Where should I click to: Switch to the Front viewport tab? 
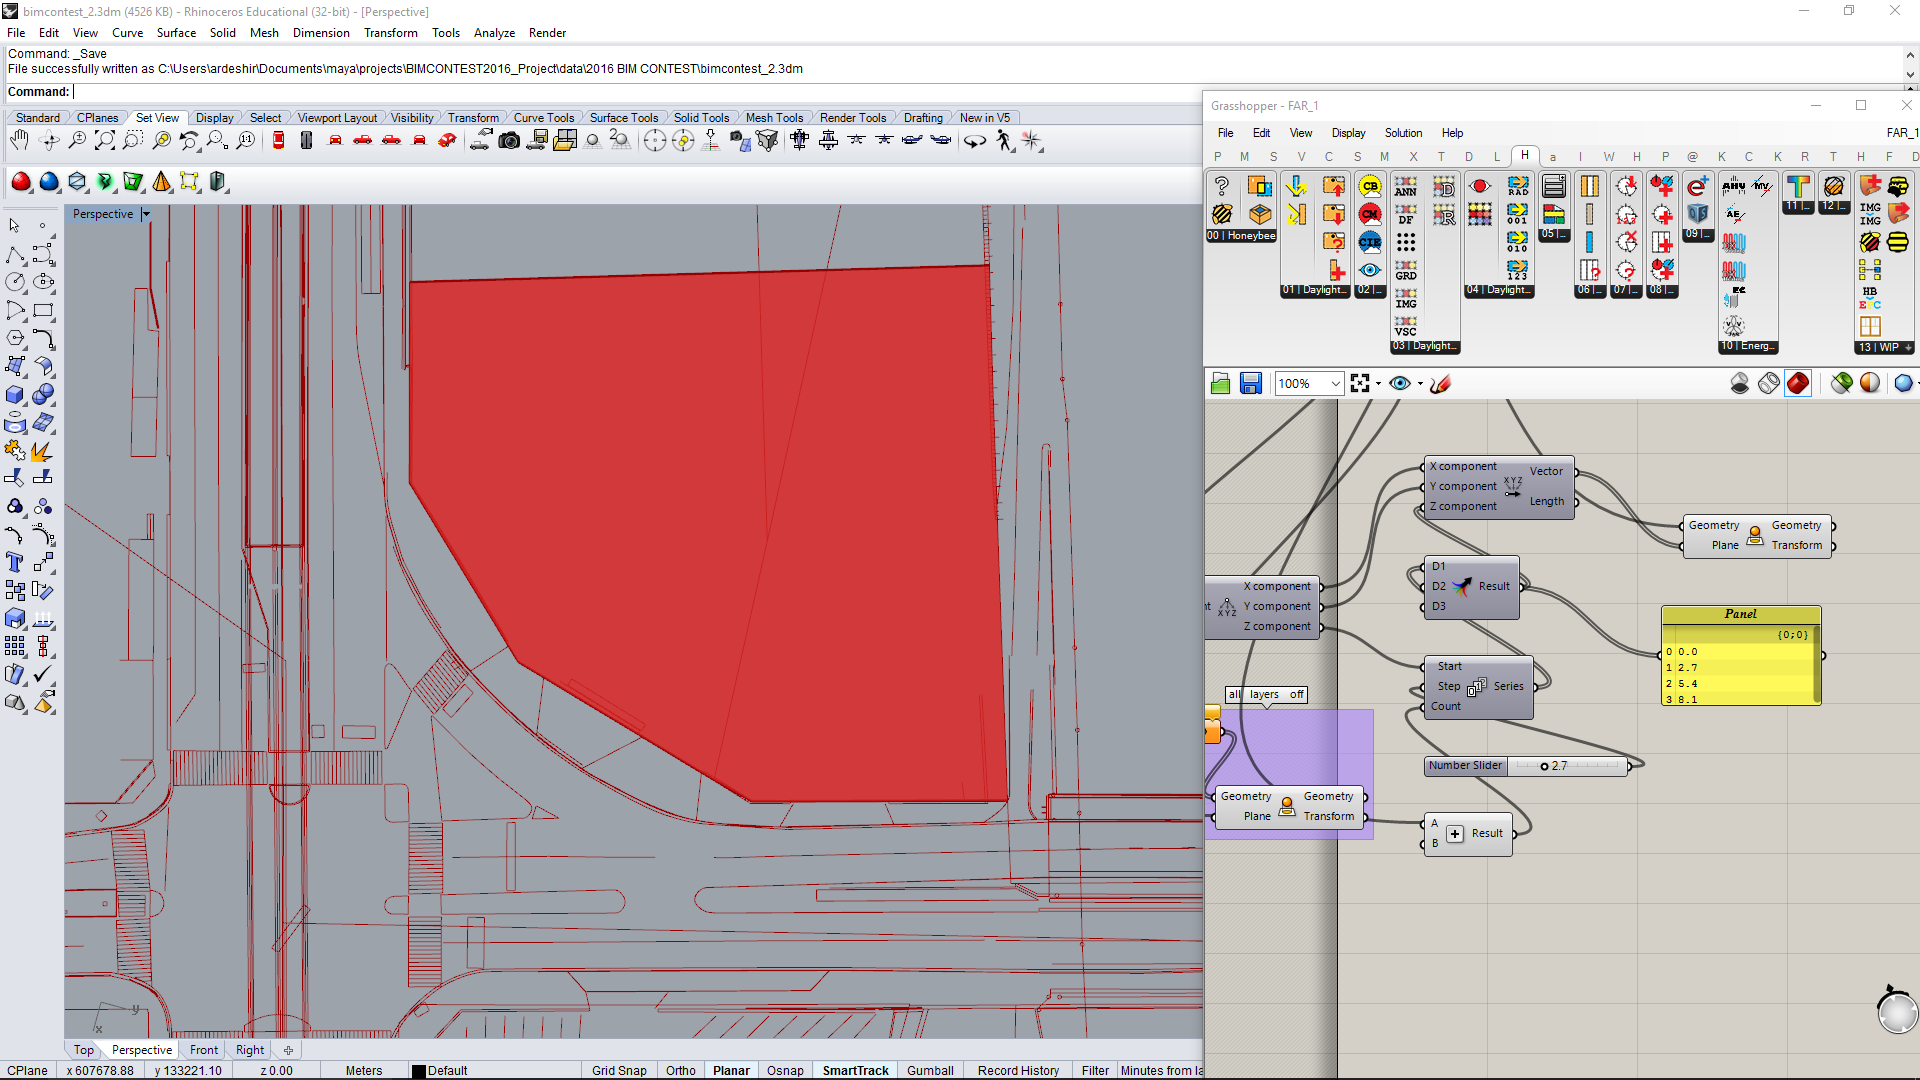point(204,1050)
